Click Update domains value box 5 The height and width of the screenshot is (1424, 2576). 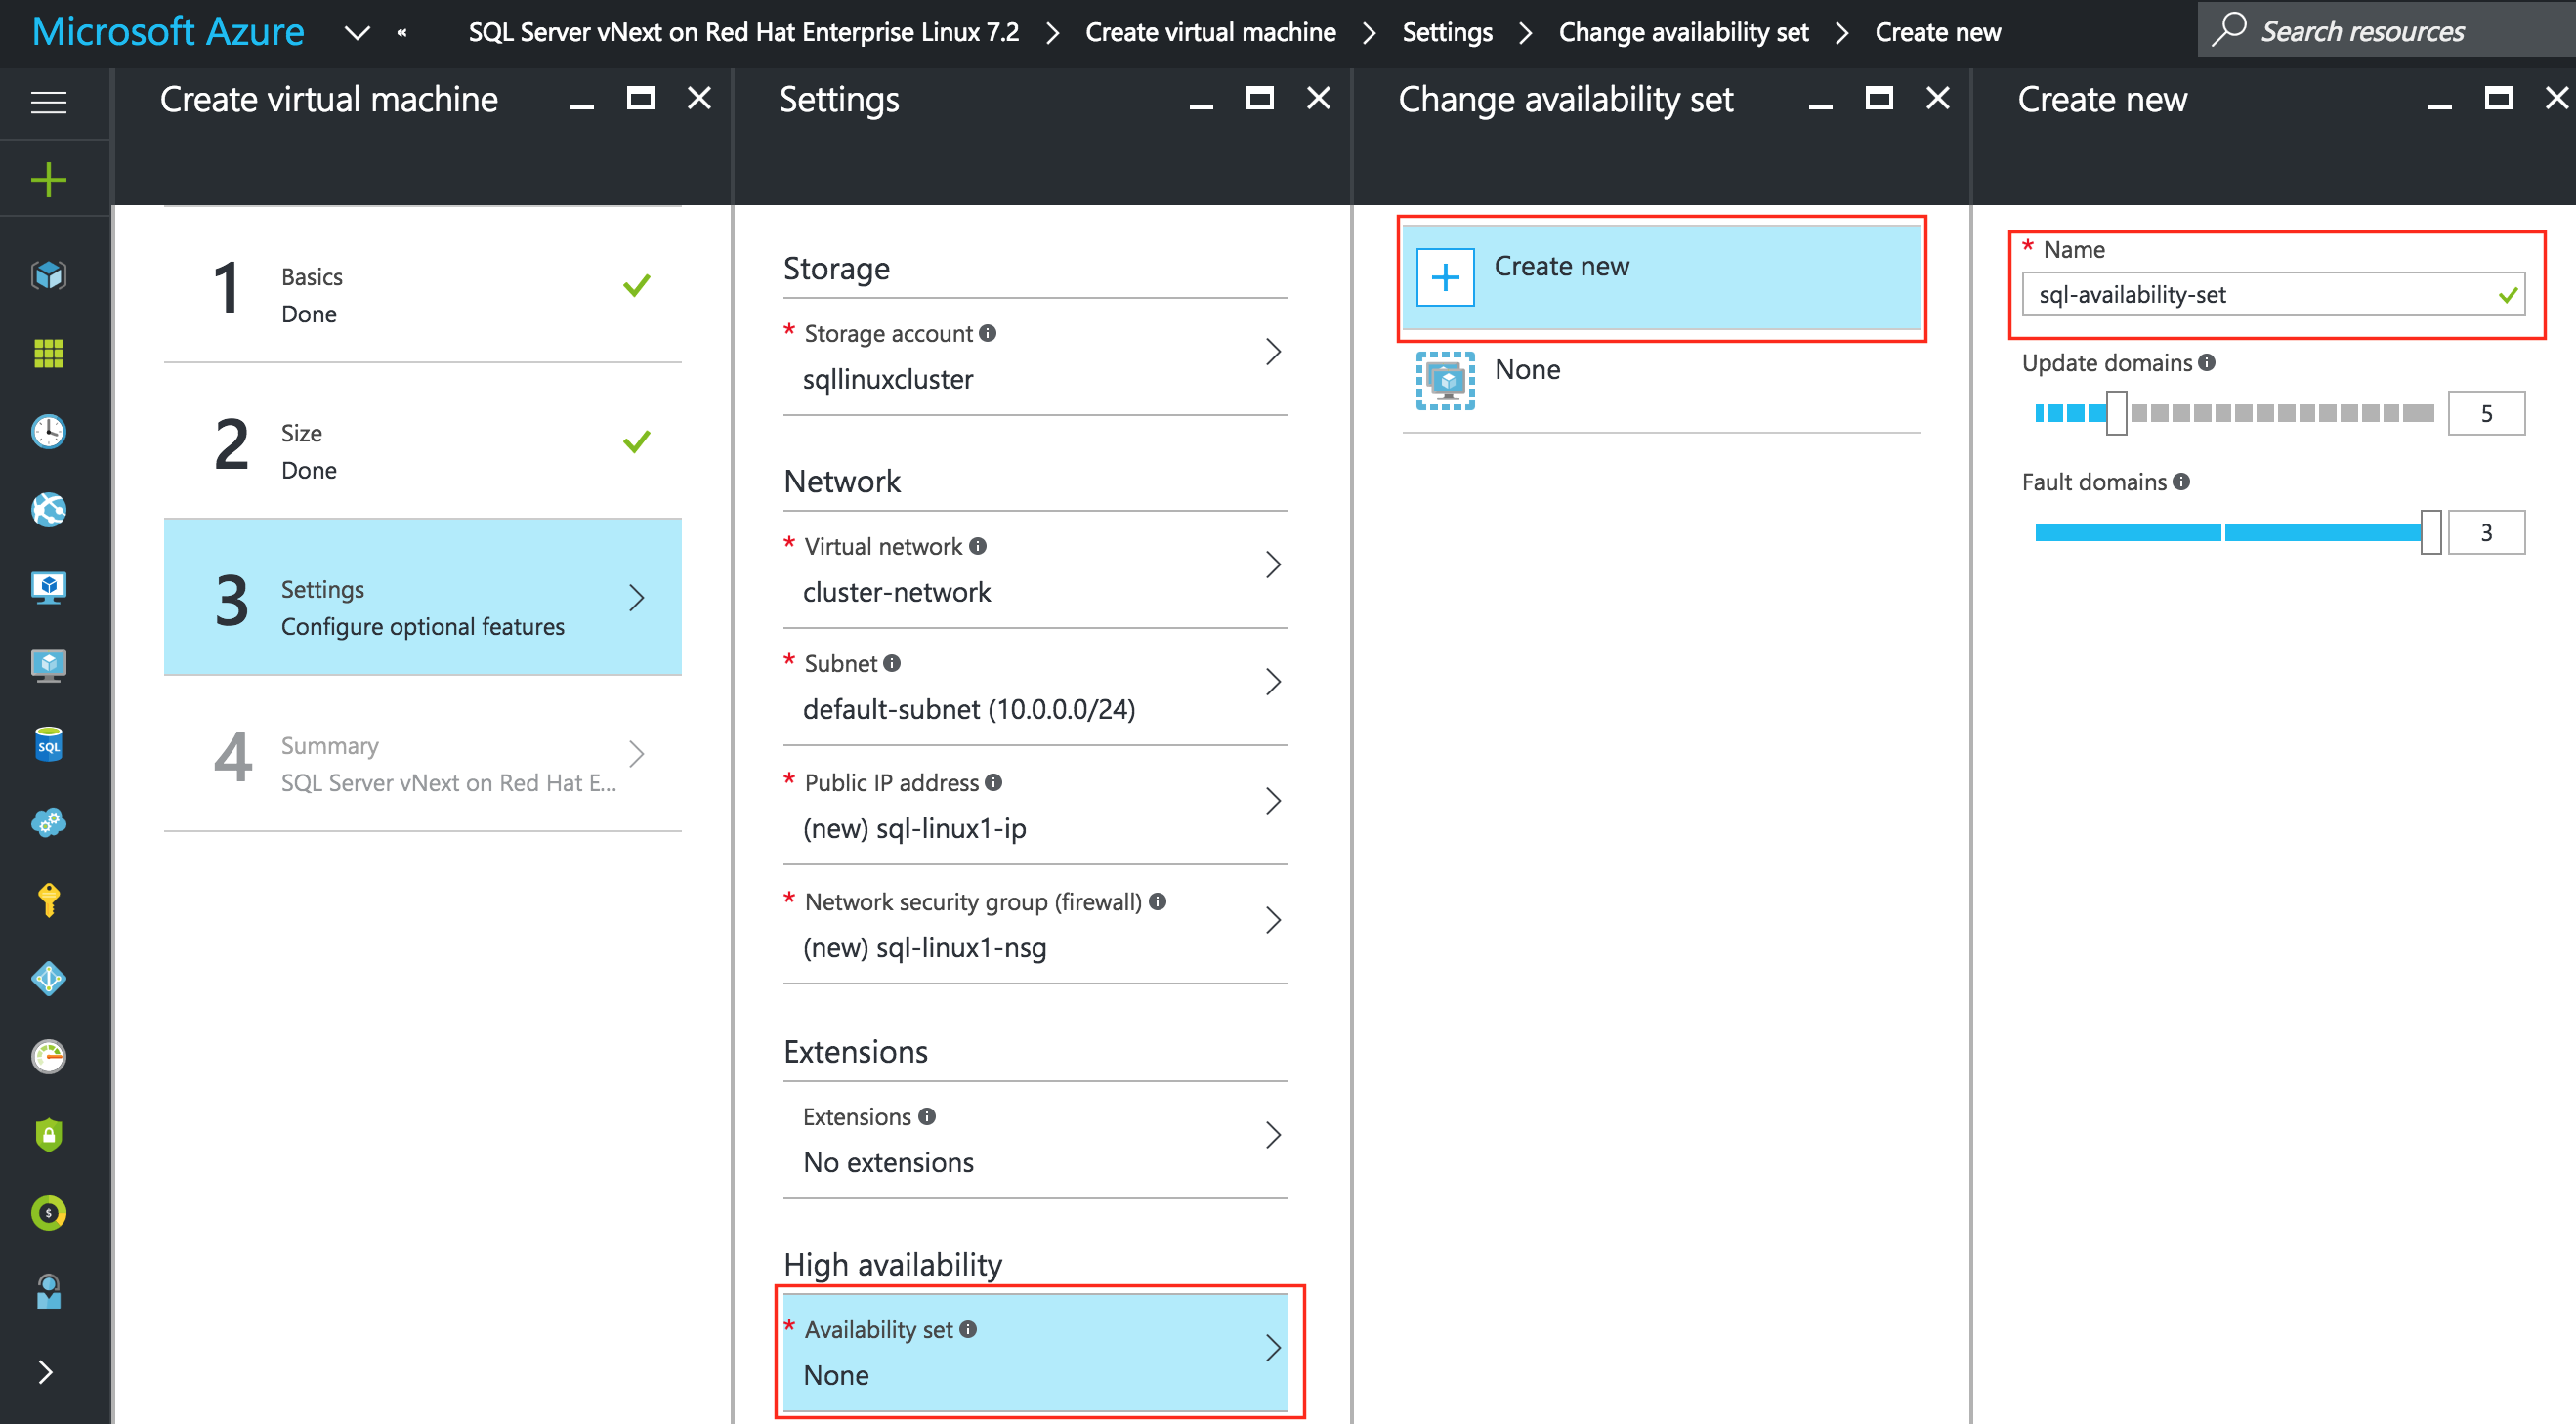coord(2486,413)
